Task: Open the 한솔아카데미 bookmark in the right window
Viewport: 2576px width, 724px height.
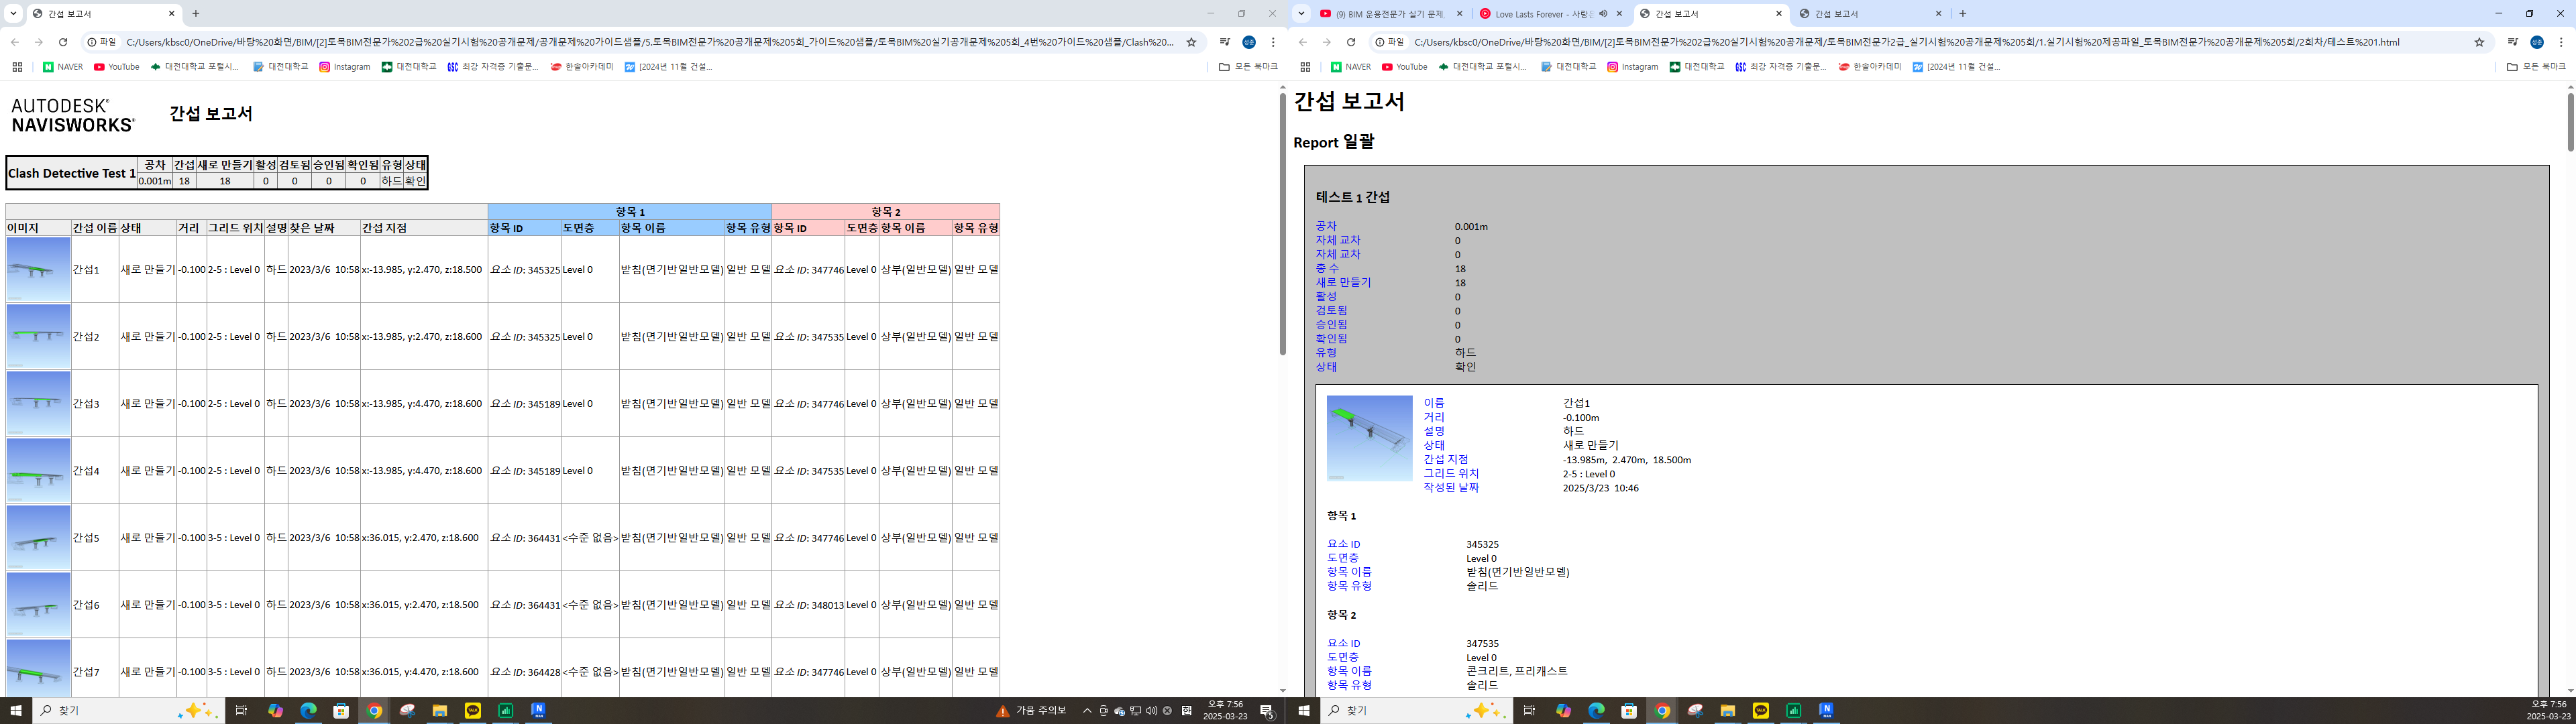Action: click(1870, 67)
